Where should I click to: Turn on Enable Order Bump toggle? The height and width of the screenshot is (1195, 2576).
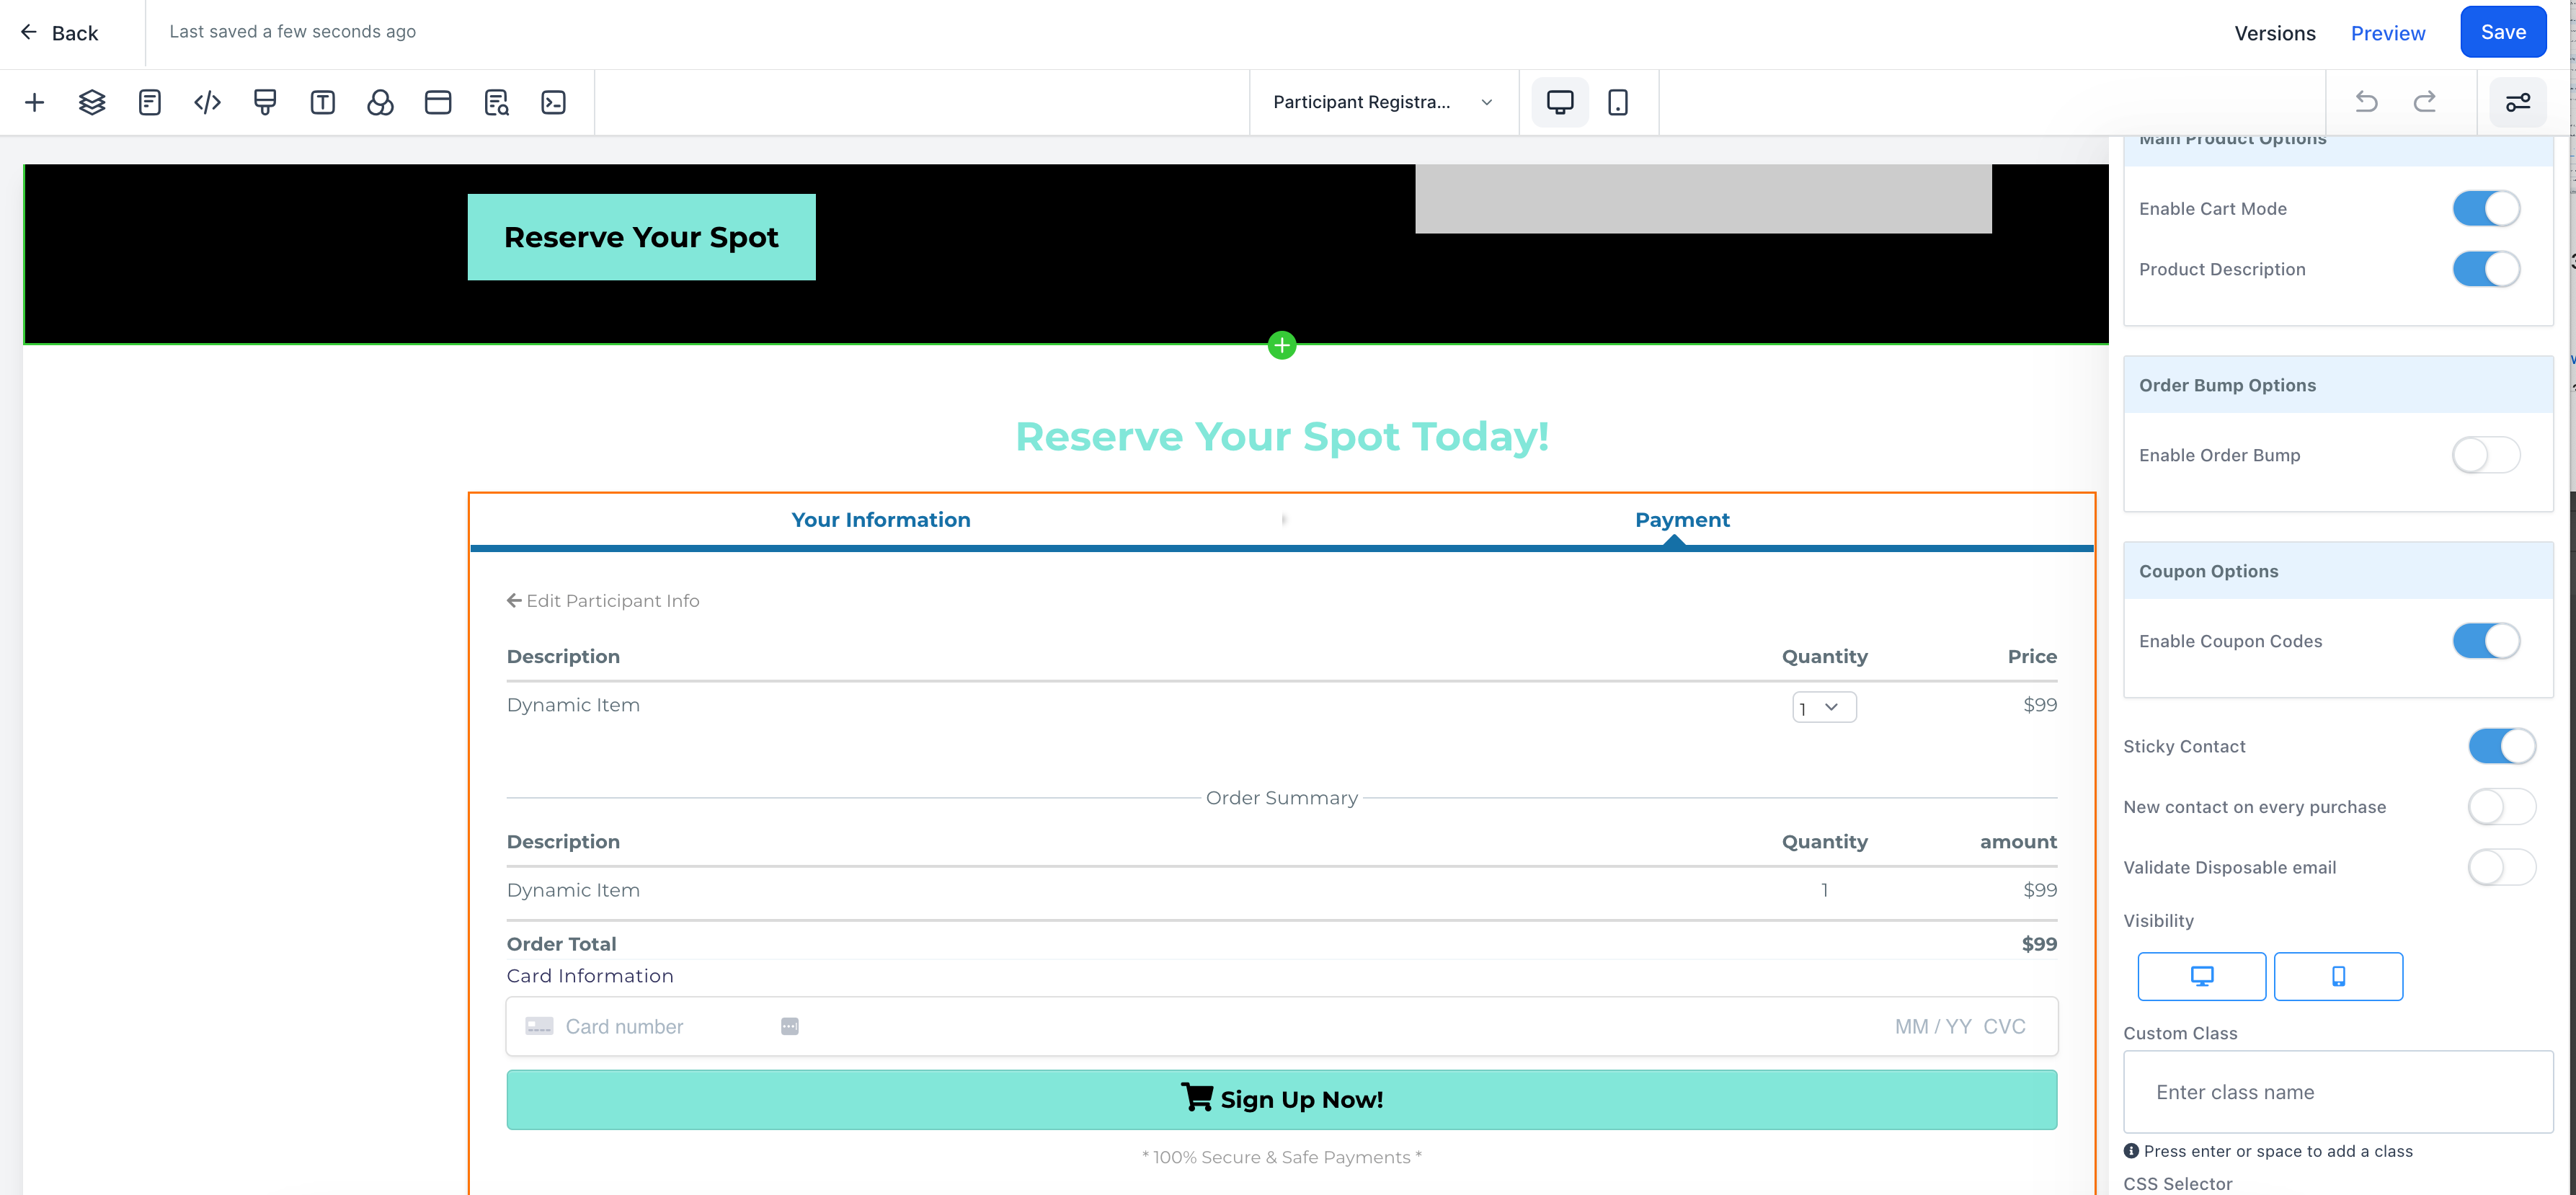tap(2486, 455)
